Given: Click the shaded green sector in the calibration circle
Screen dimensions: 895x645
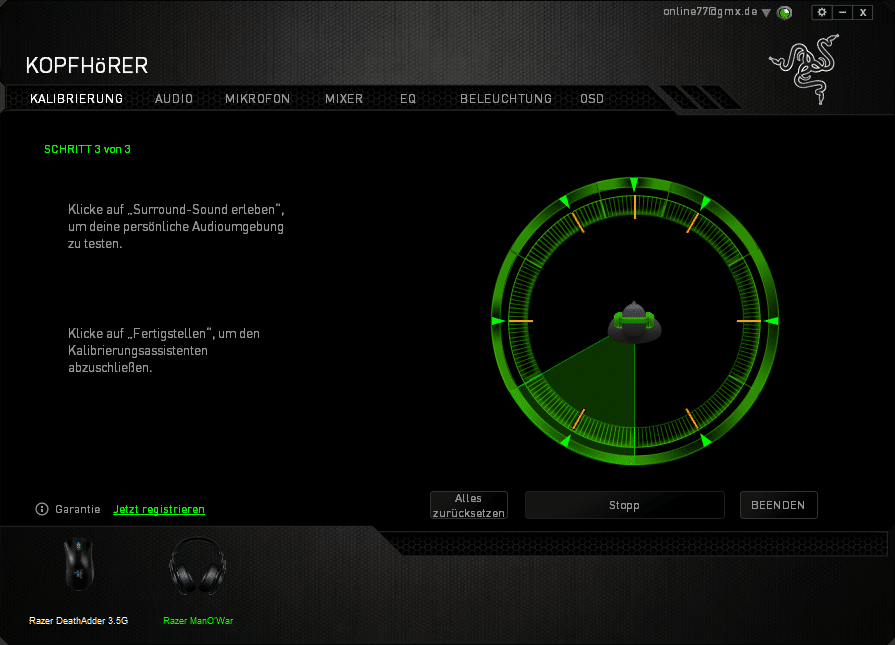Looking at the screenshot, I should (600, 390).
